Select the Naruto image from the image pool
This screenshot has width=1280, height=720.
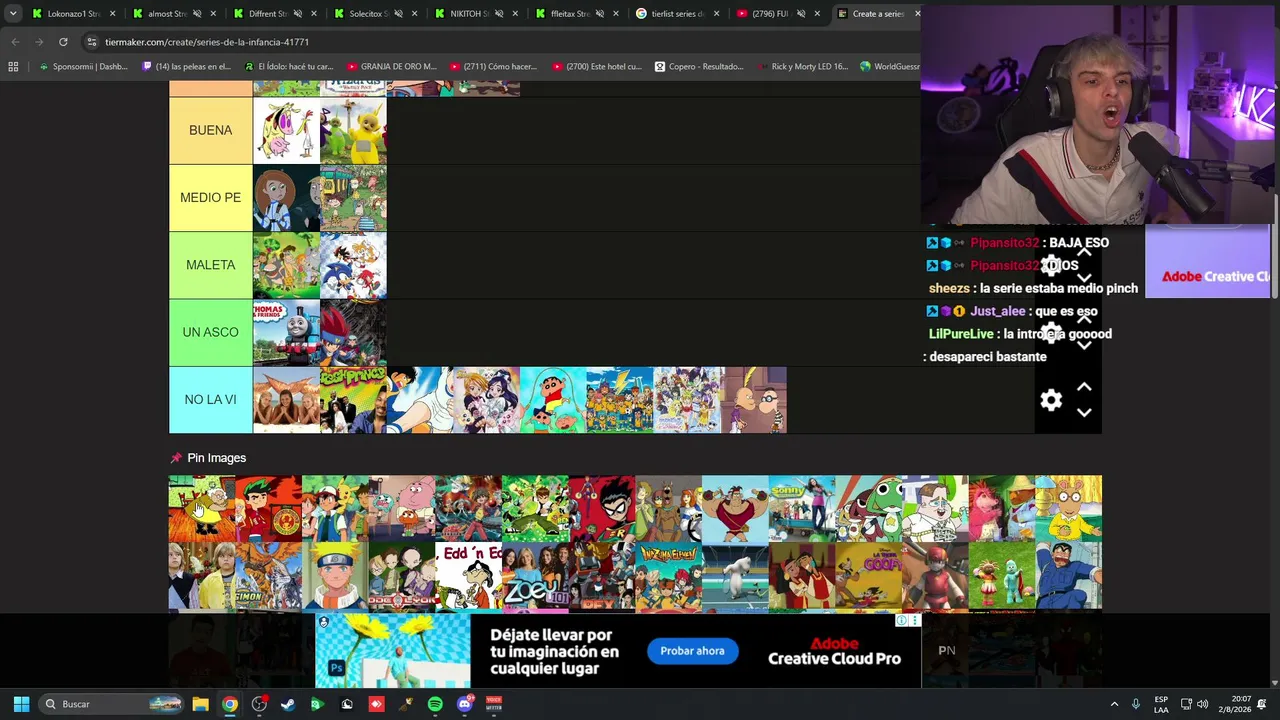(335, 575)
